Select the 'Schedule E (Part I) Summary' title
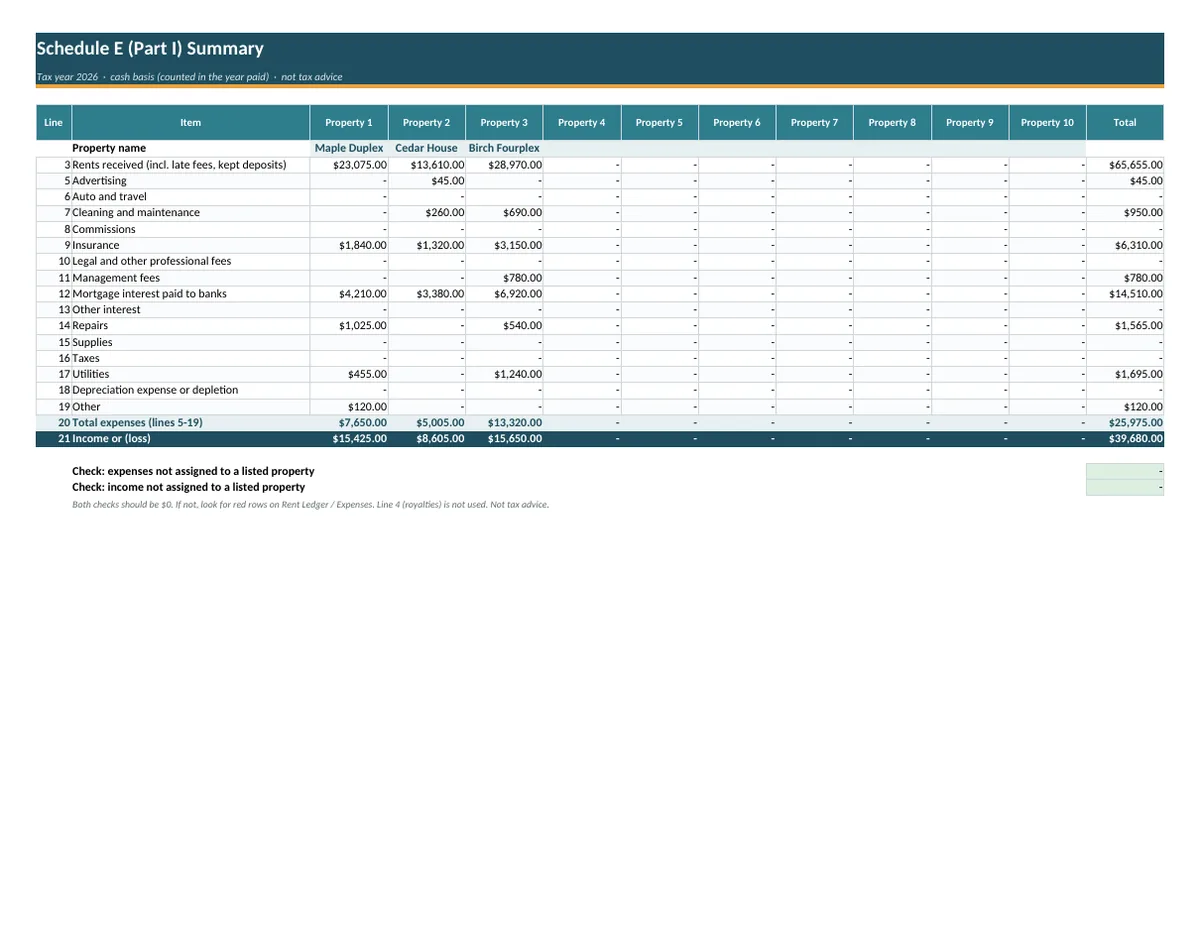The image size is (1200, 927). click(x=150, y=49)
